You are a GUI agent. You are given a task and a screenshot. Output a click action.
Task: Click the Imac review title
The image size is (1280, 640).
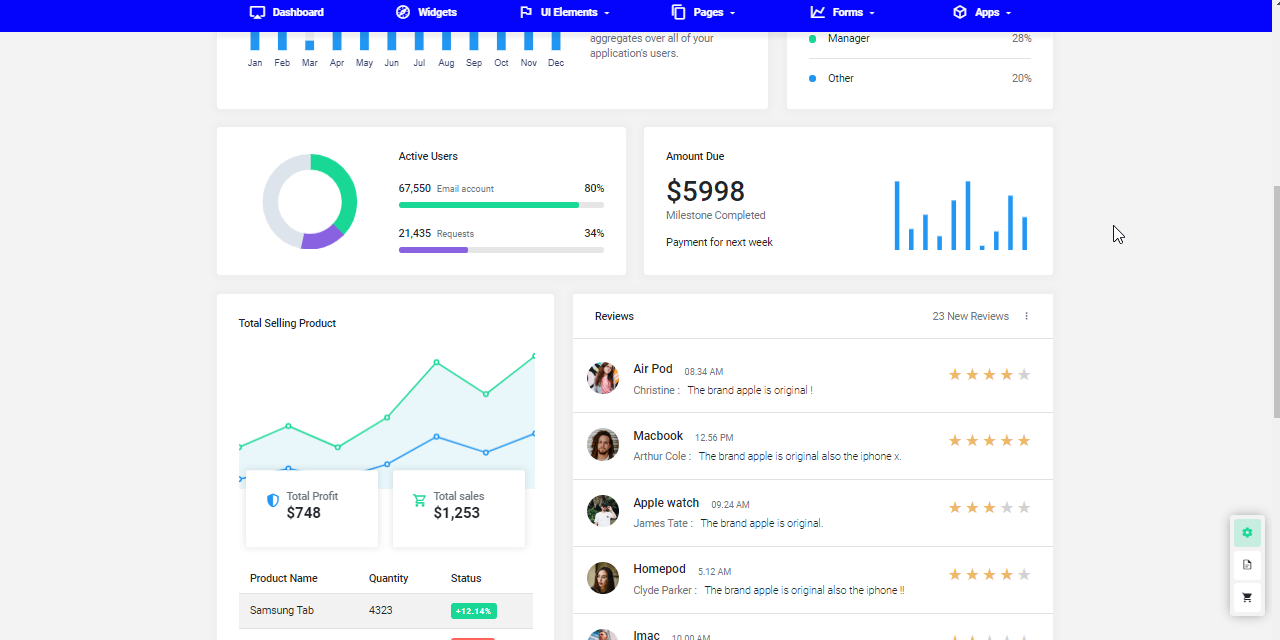click(647, 635)
